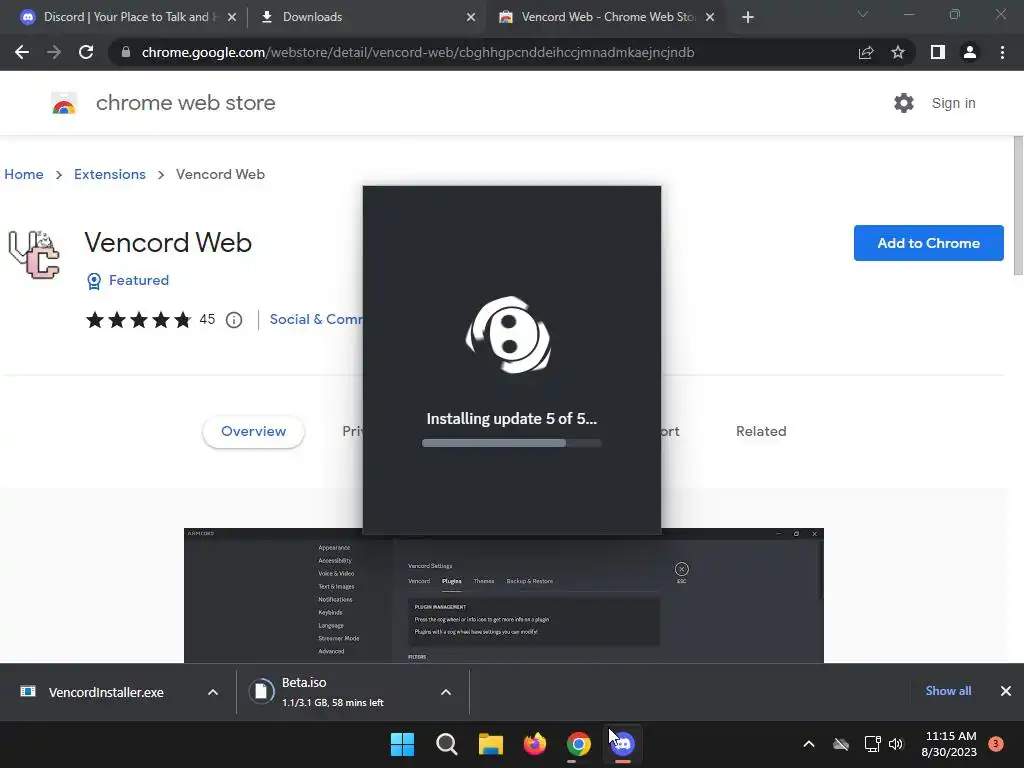Click the Discord update progress bar
Screen dimensions: 1024x768
[511, 443]
